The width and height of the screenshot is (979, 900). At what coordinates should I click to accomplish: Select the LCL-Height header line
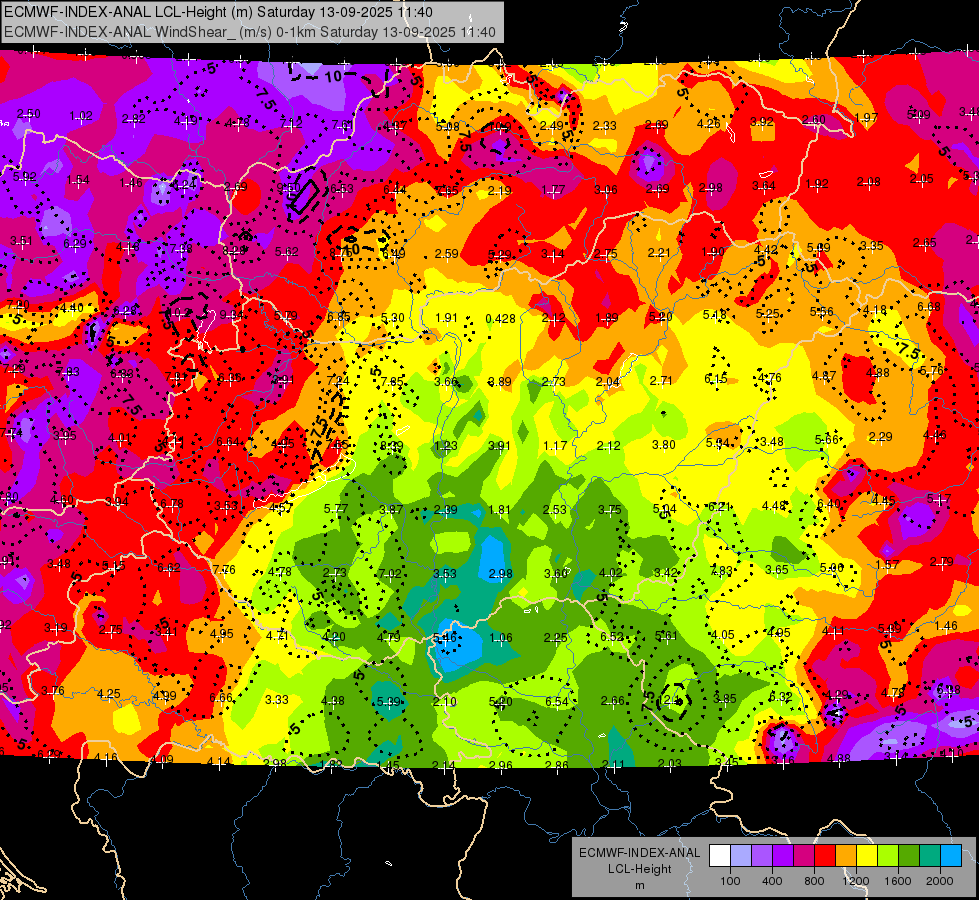click(219, 12)
